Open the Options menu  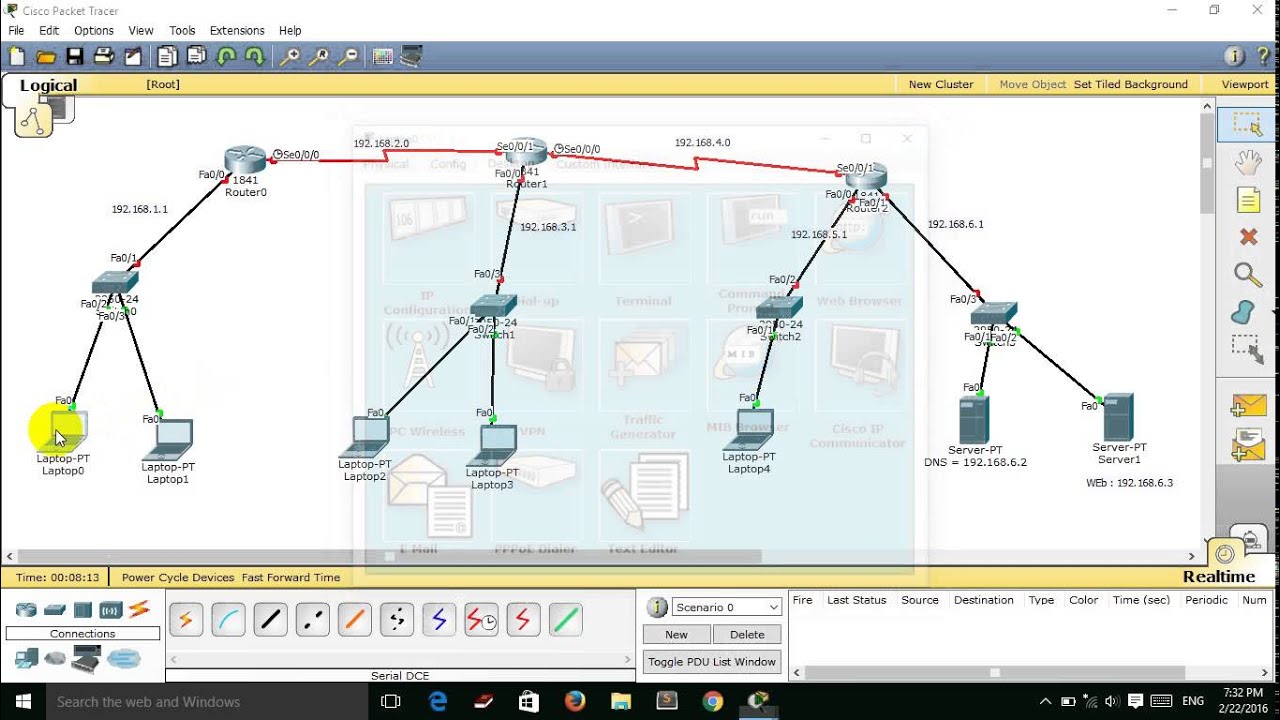point(94,31)
